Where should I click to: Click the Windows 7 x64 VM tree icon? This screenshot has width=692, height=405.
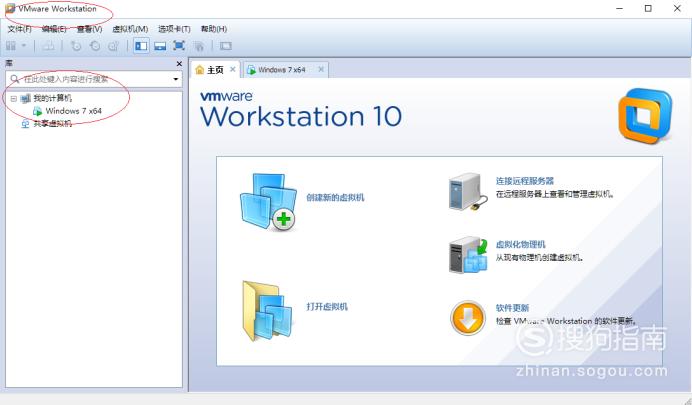click(x=38, y=111)
